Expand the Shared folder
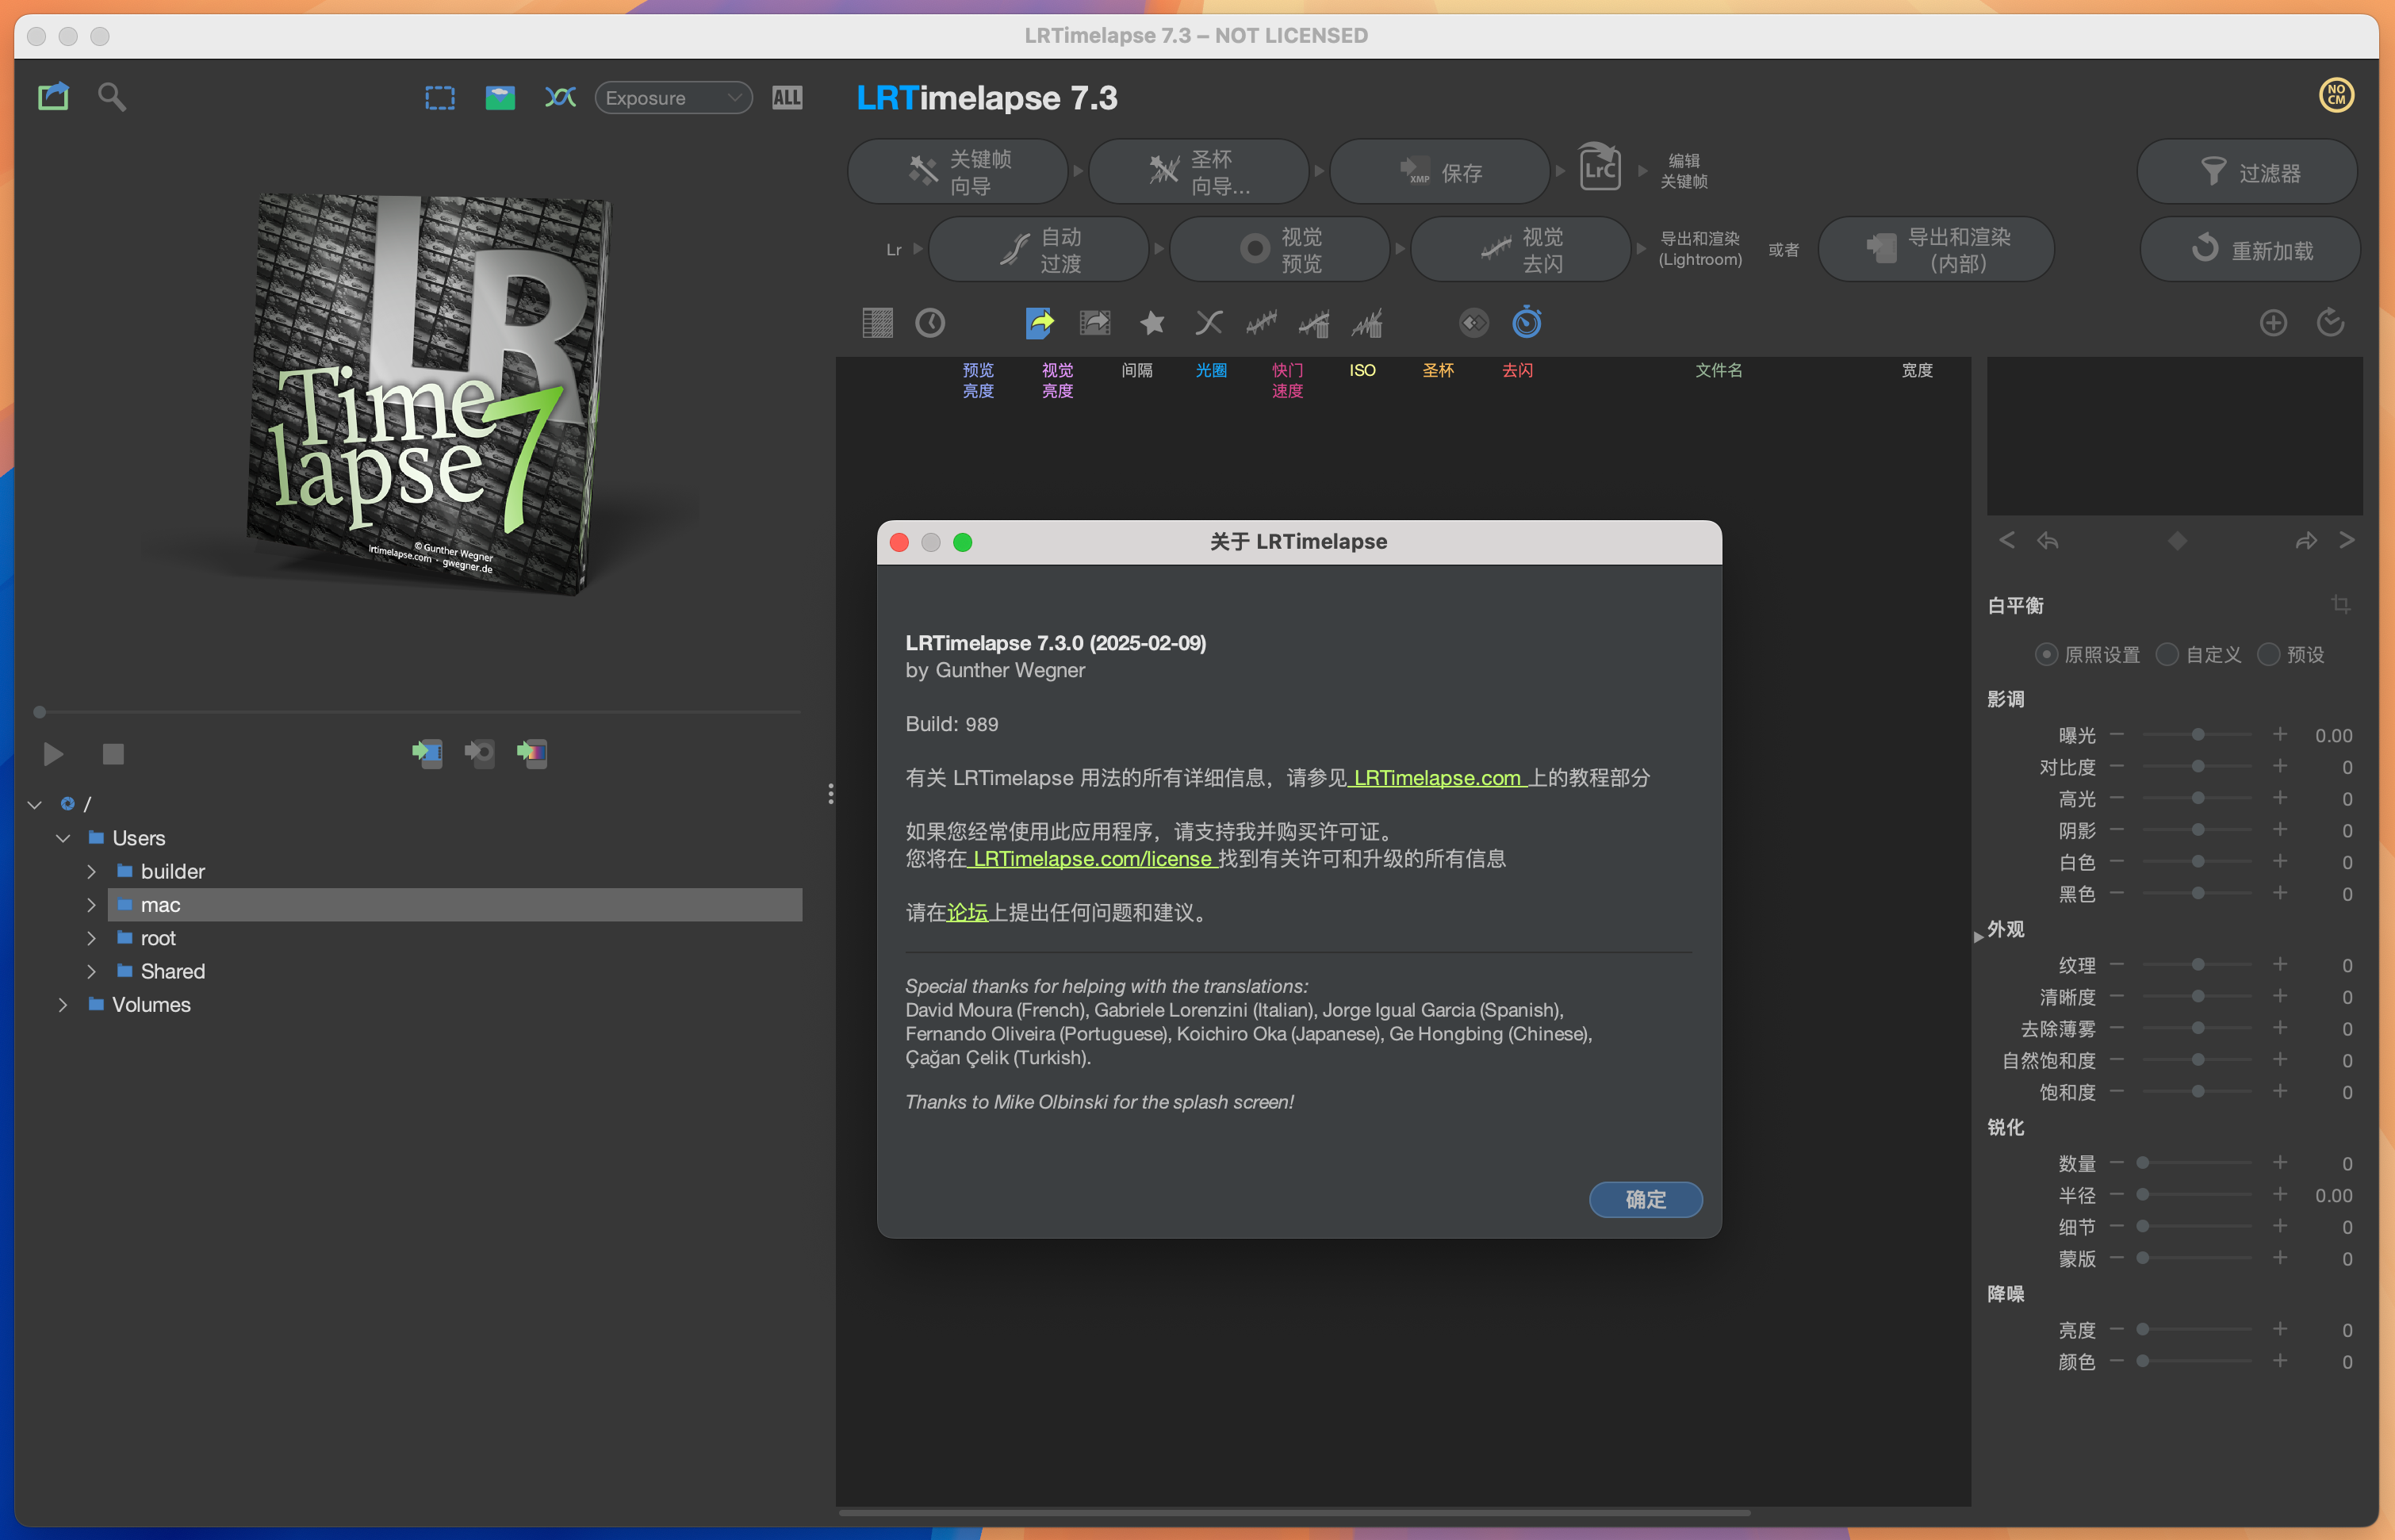 [91, 971]
